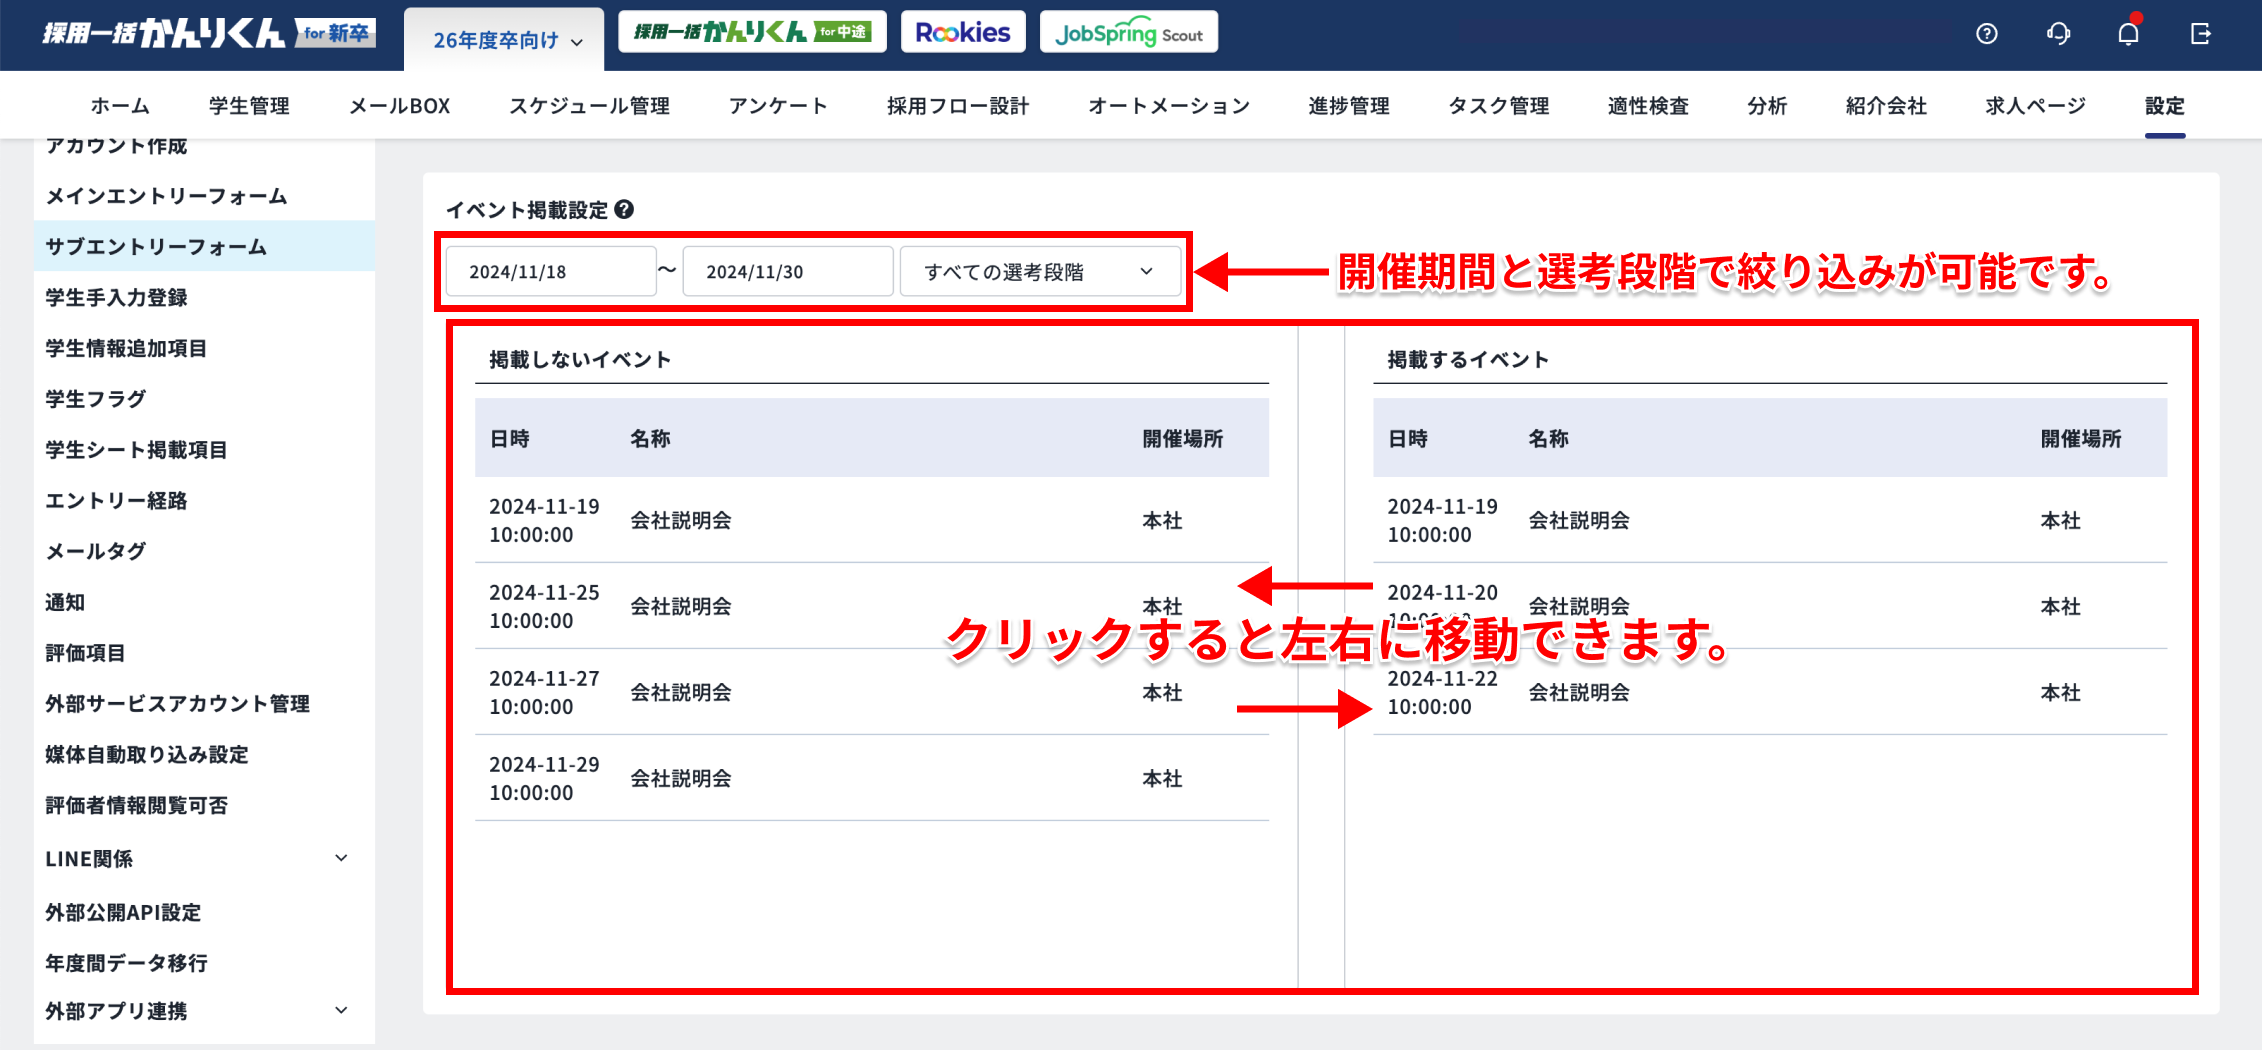Open the 採用フロー設計 menu tab
Screen dimensions: 2262x1050
point(957,106)
